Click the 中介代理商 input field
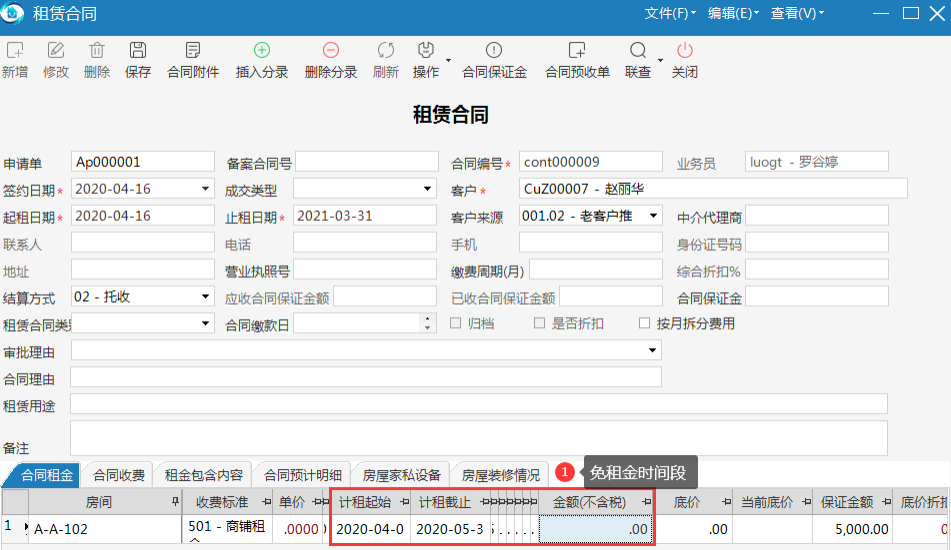The width and height of the screenshot is (951, 550). (817, 216)
